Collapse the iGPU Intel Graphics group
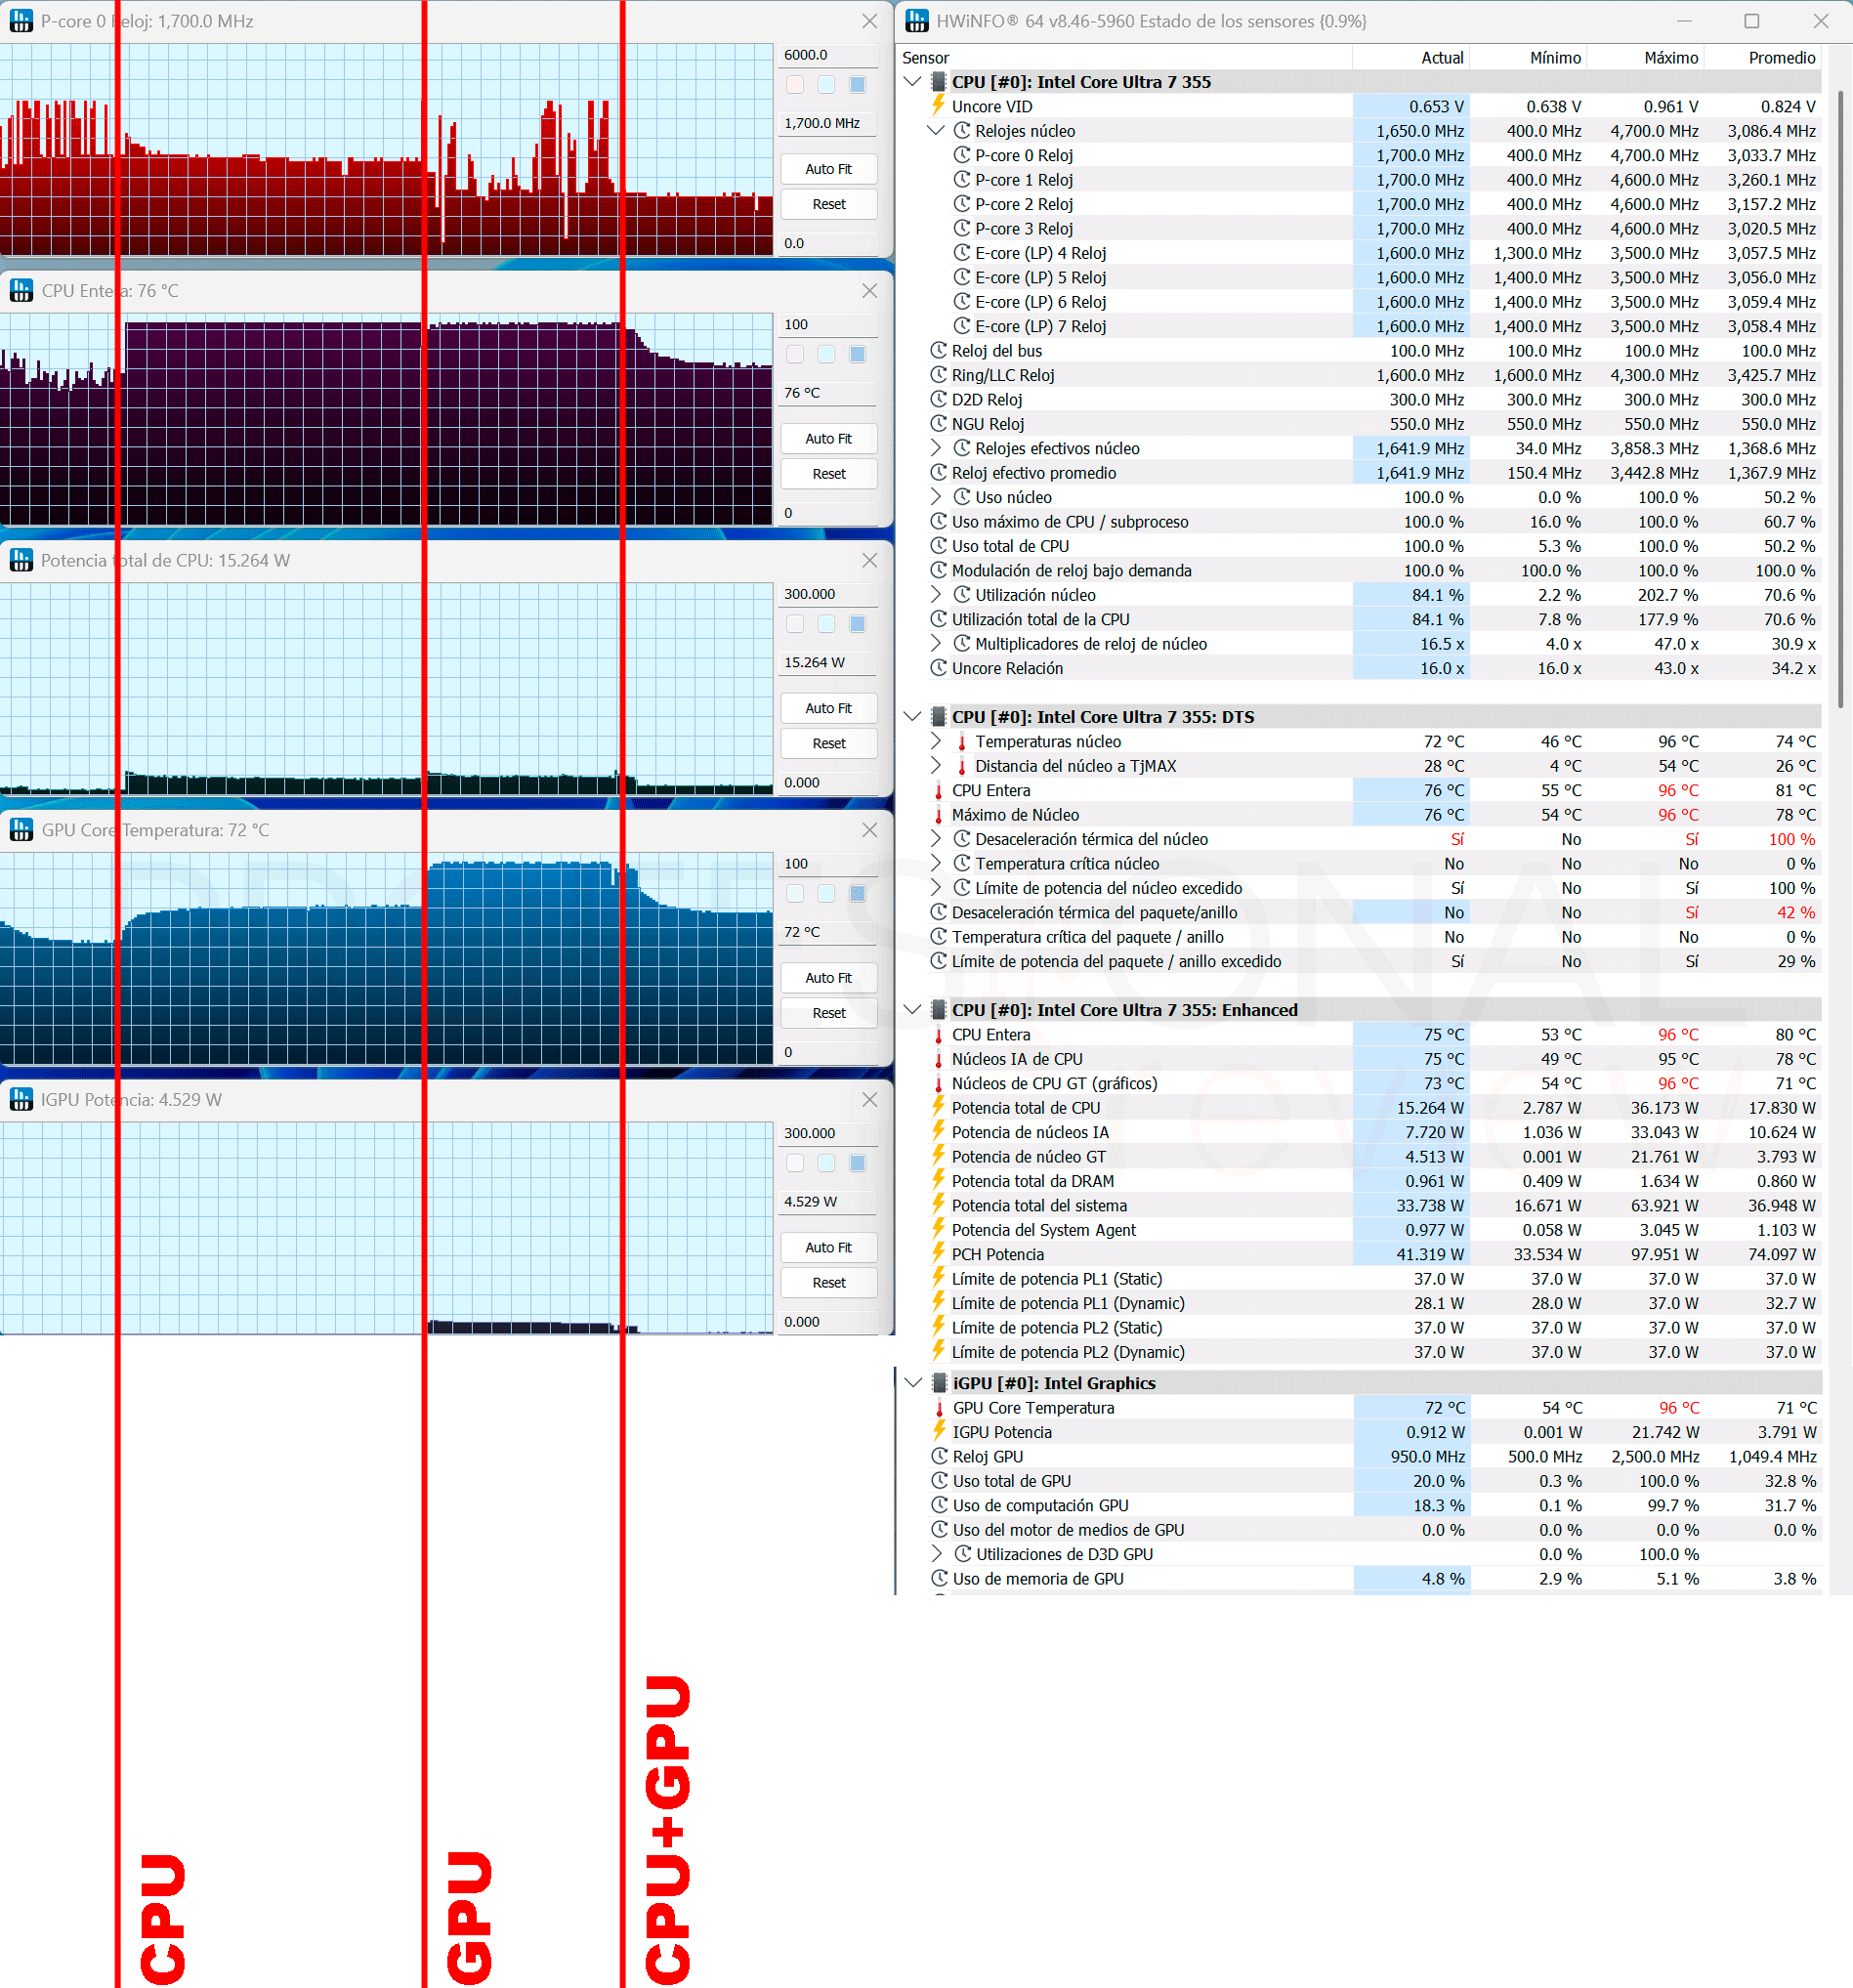The height and width of the screenshot is (1988, 1853). point(913,1383)
